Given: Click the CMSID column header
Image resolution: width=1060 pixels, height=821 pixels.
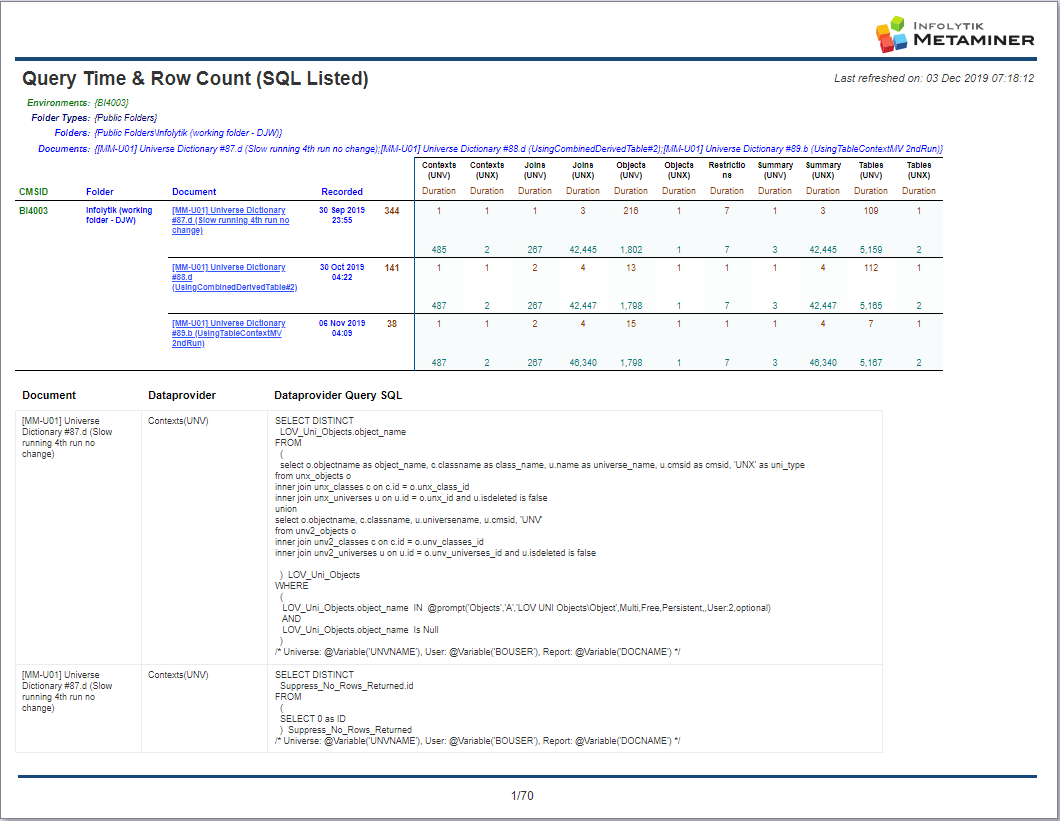Looking at the screenshot, I should (33, 192).
